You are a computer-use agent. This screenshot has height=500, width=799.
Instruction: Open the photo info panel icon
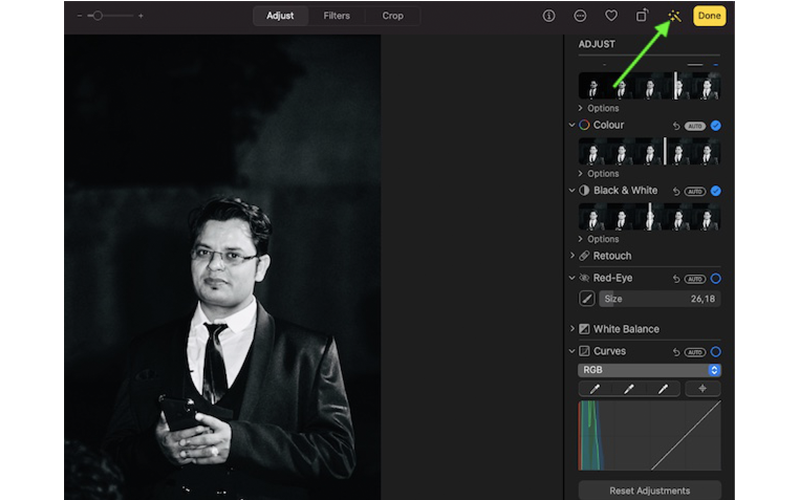tap(549, 16)
